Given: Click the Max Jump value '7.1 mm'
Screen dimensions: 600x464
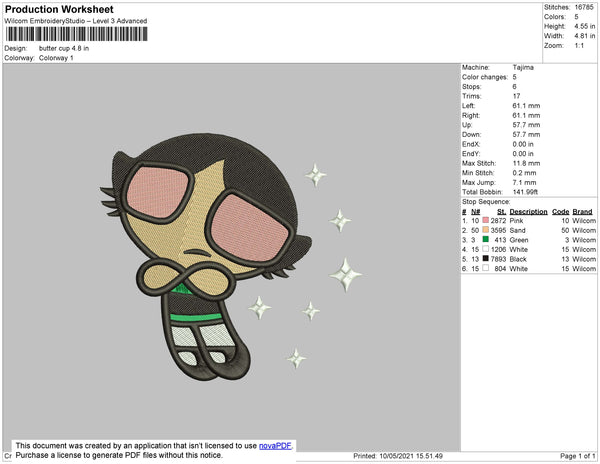Looking at the screenshot, I should click(x=524, y=182).
